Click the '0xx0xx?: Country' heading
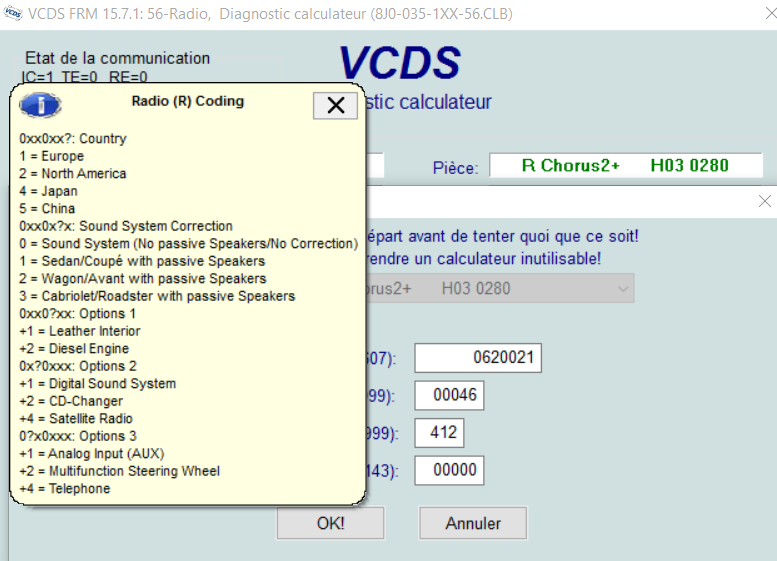Screen dimensions: 777x561 point(73,138)
